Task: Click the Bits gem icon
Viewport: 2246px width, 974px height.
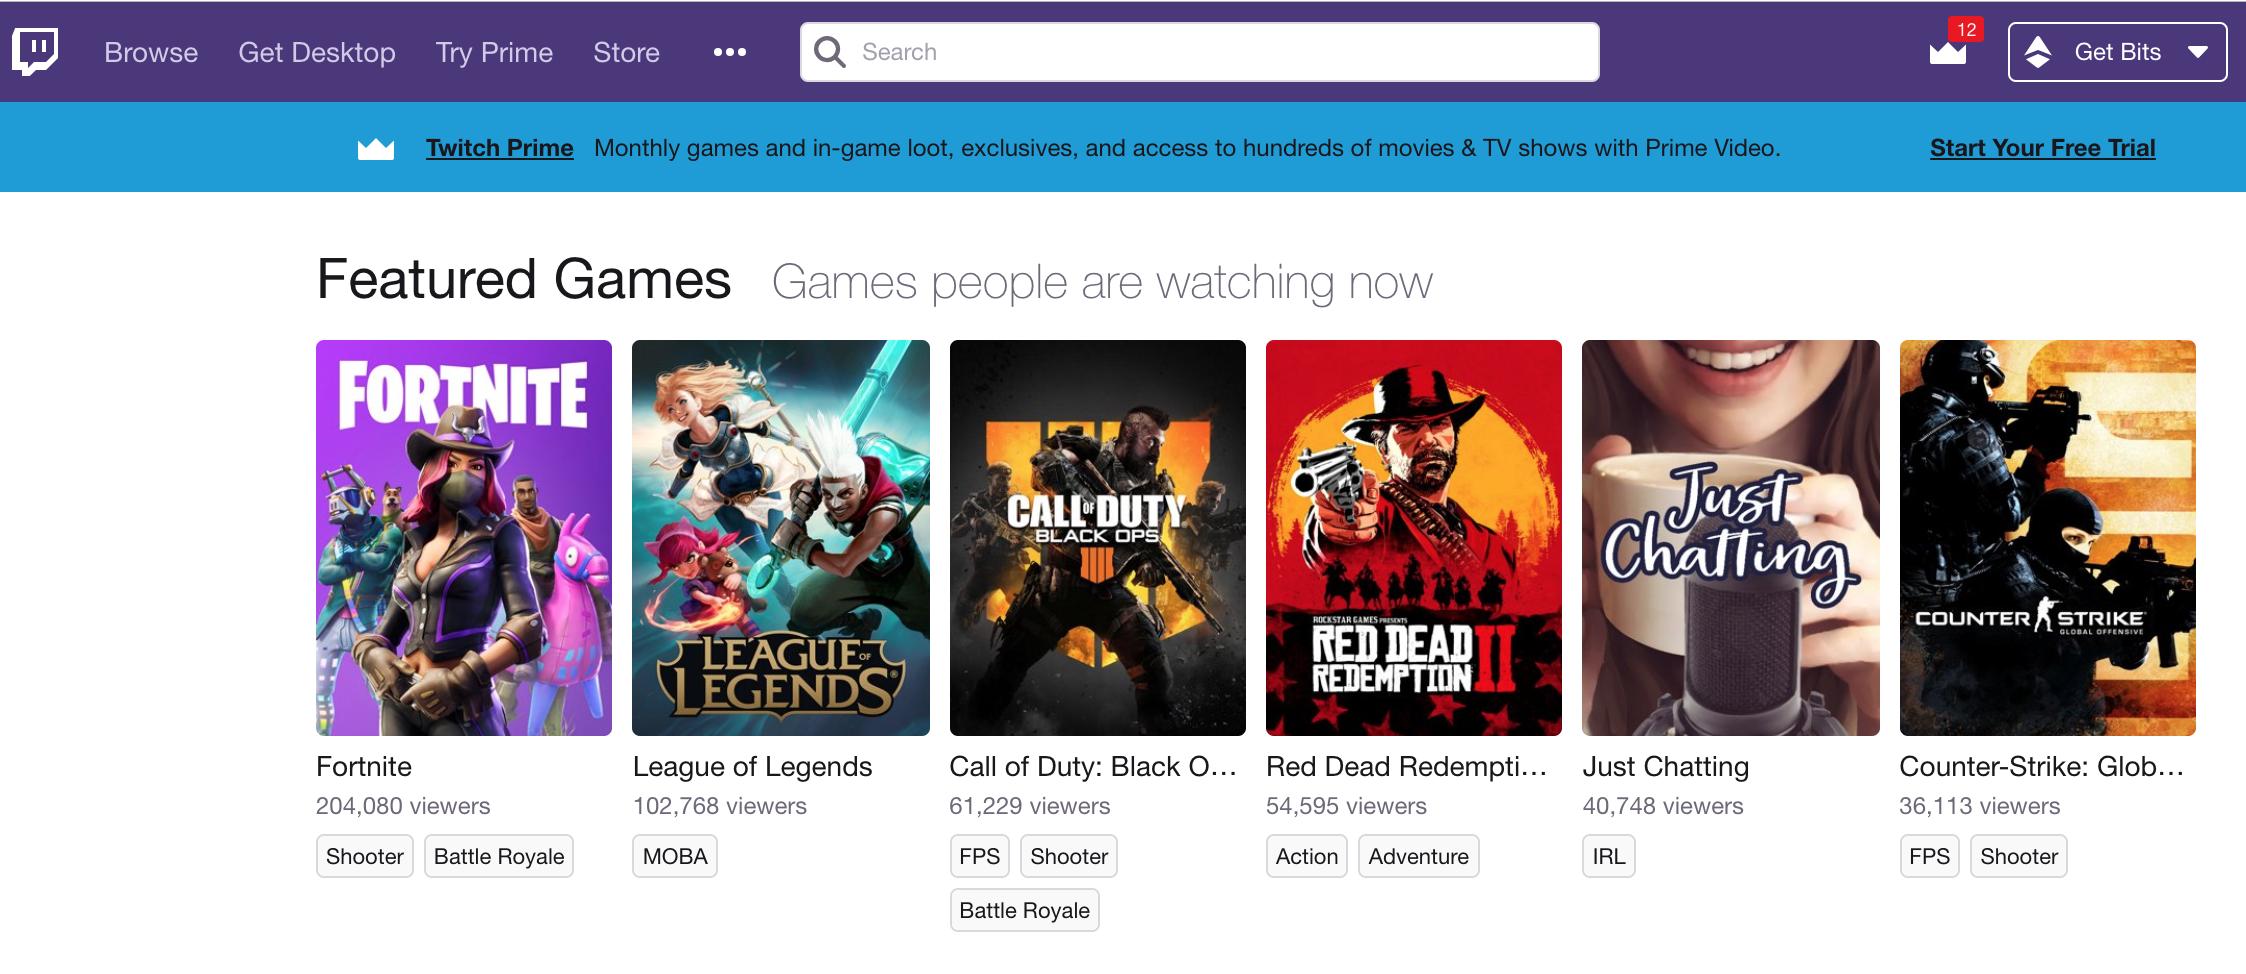Action: click(2037, 52)
